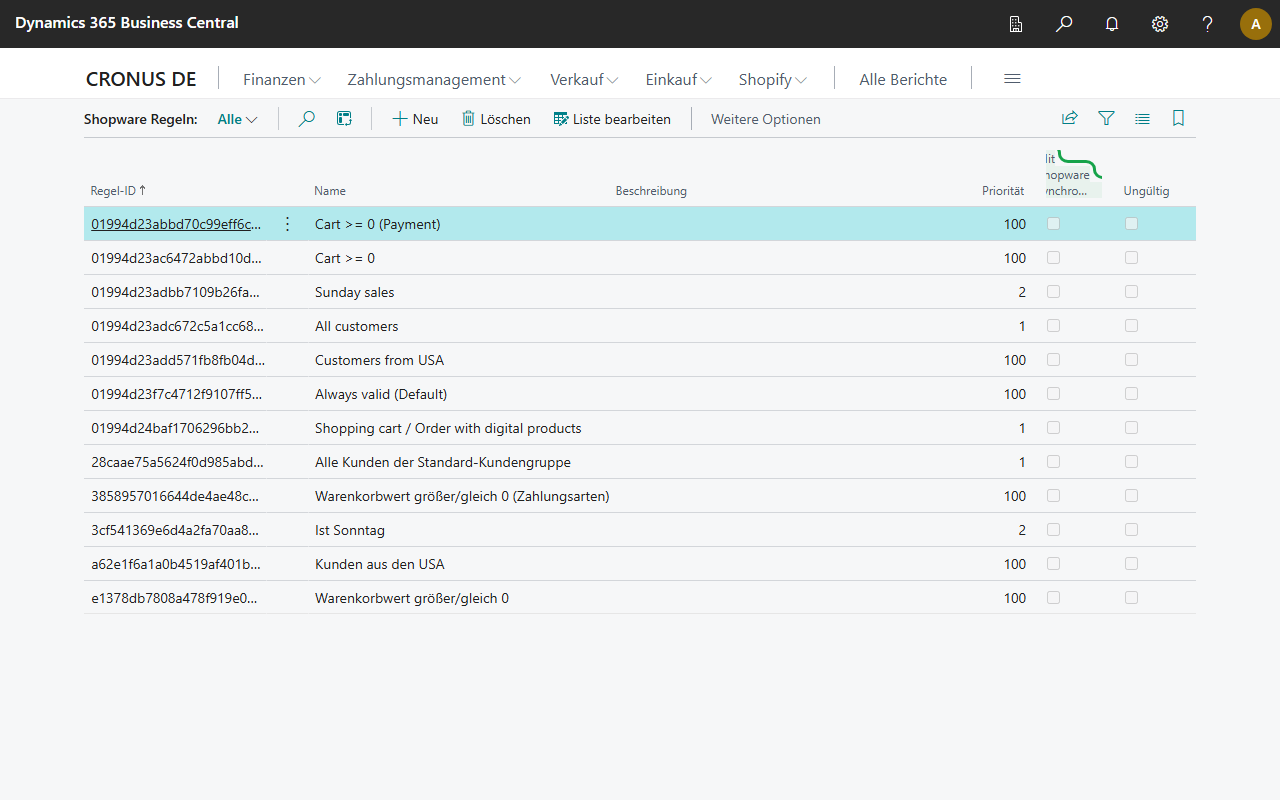Select Alle Kunden der Standard-Kundengruppe cell
This screenshot has width=1280, height=800.
click(443, 462)
